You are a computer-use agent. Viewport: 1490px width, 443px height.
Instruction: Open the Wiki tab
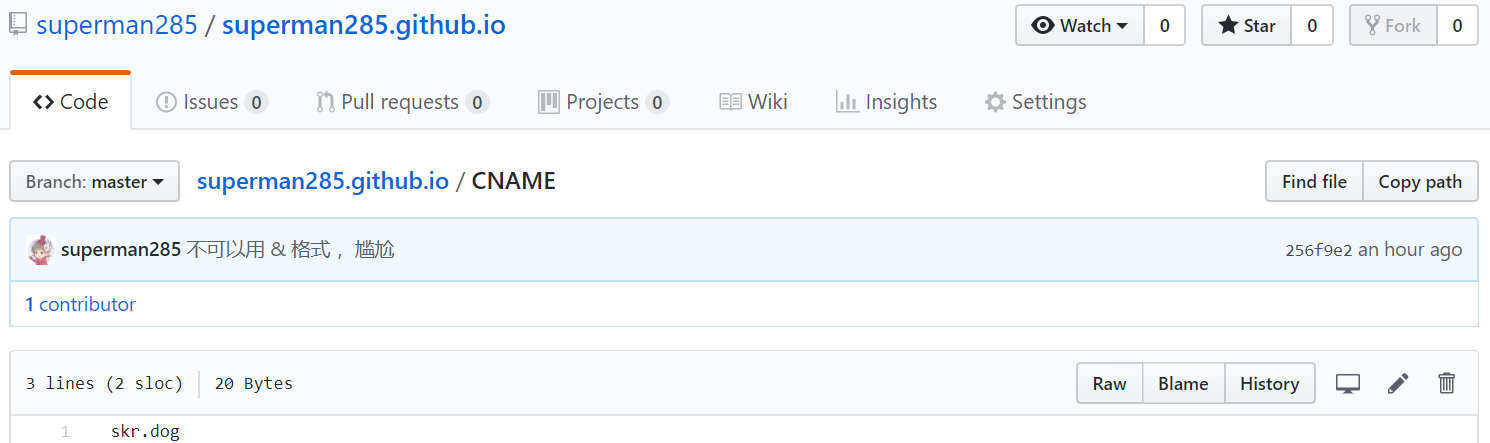753,102
